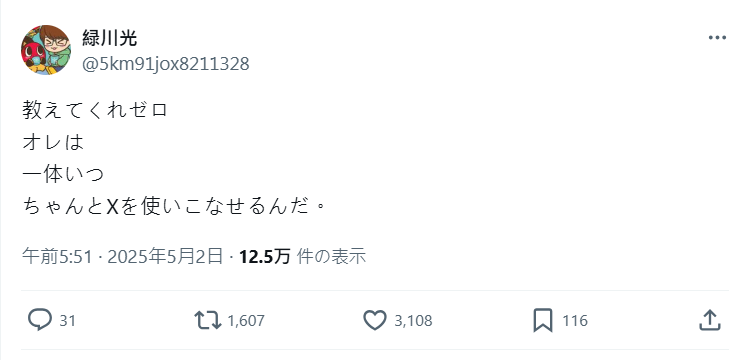742x360 pixels.
Task: Click the share upload arrow icon
Action: click(710, 320)
